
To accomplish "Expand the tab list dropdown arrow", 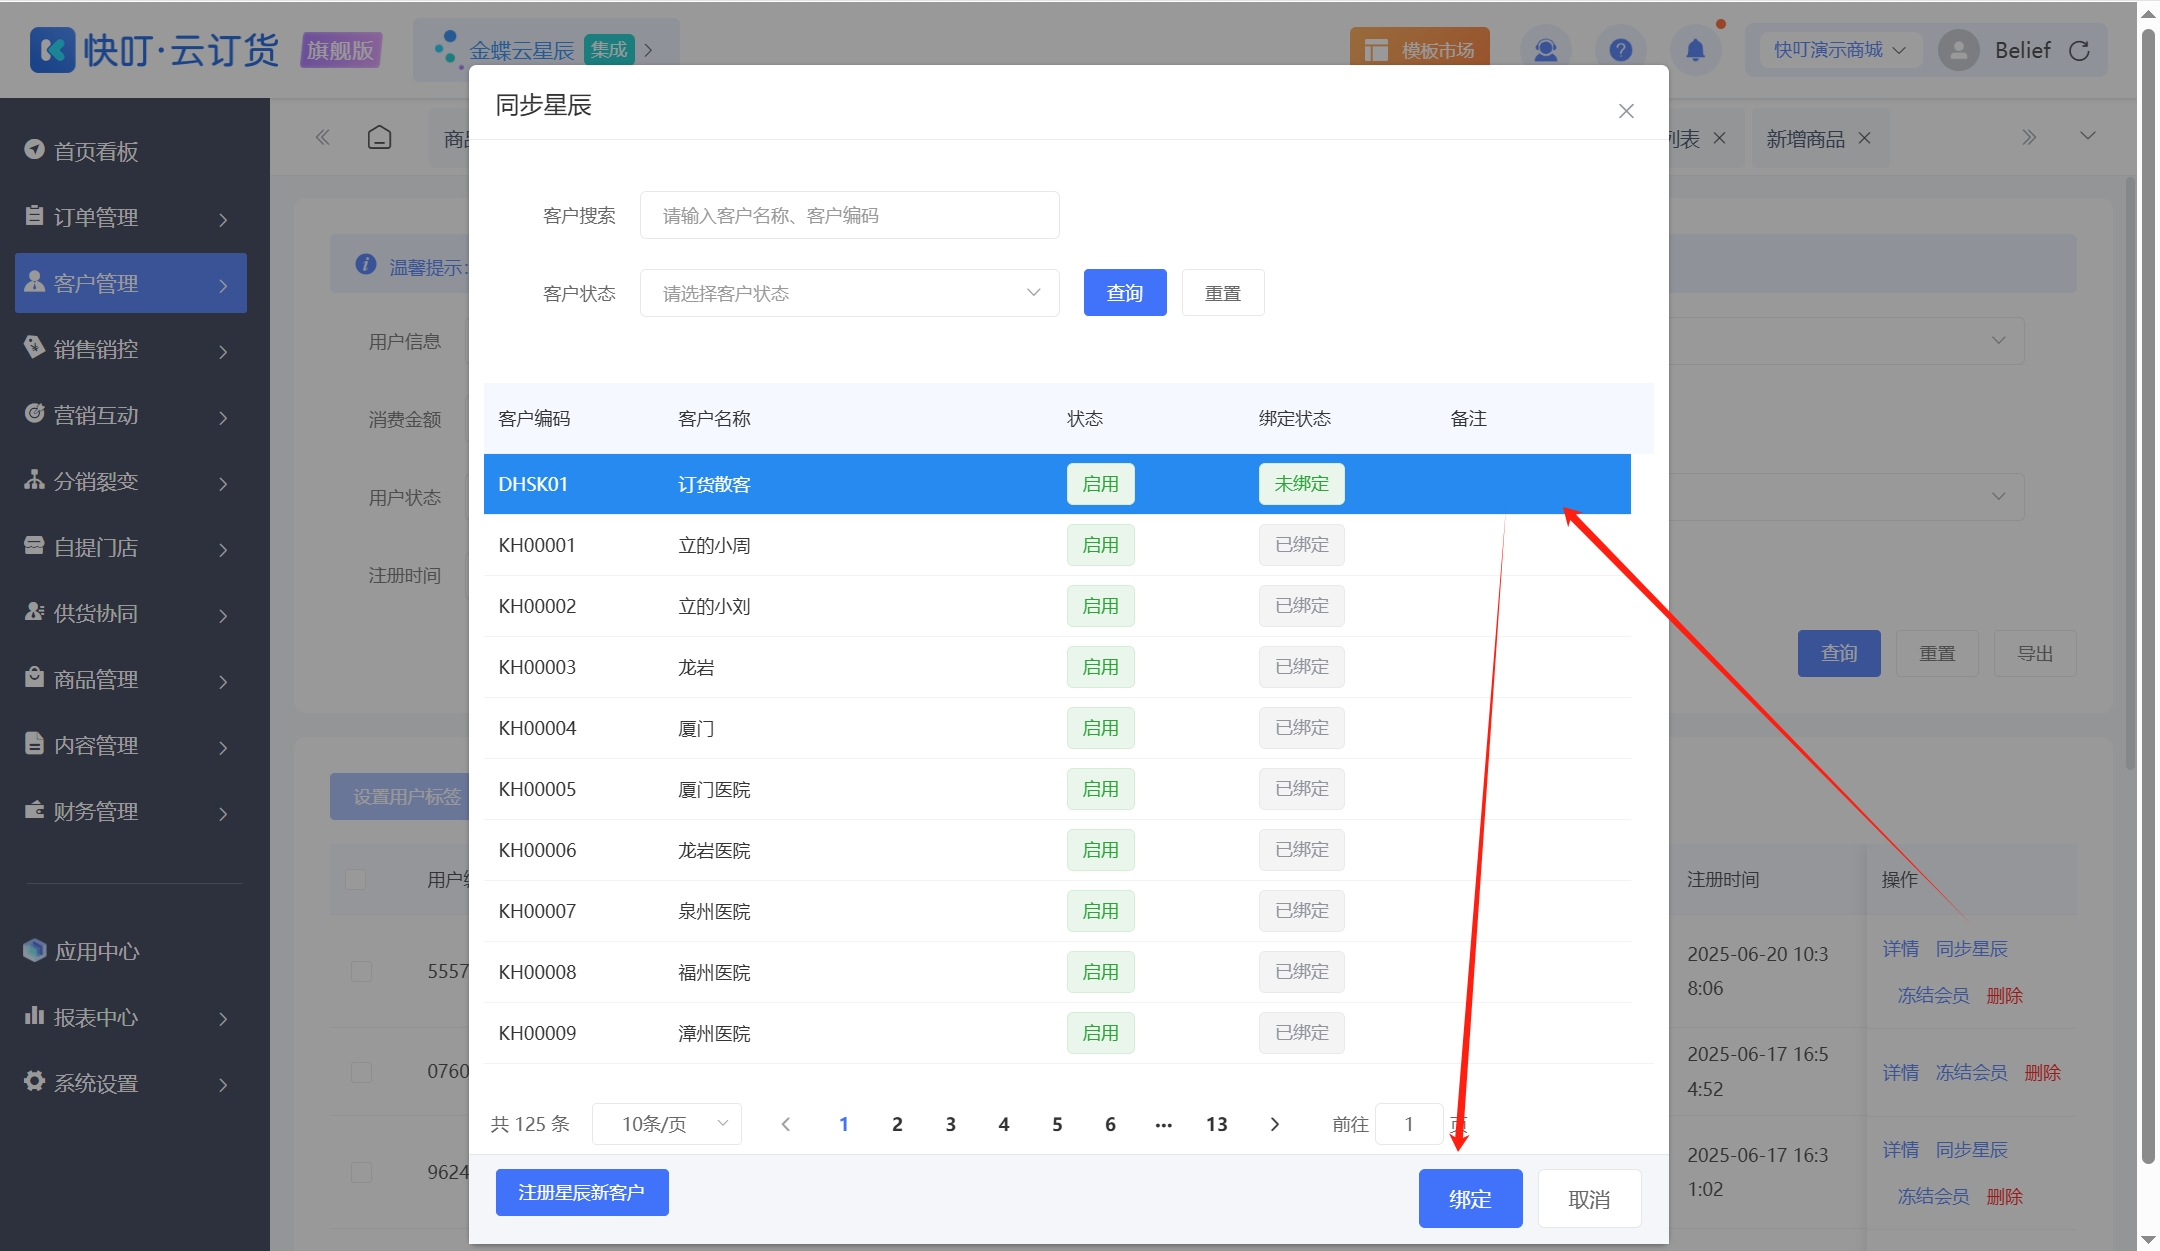I will point(2088,136).
